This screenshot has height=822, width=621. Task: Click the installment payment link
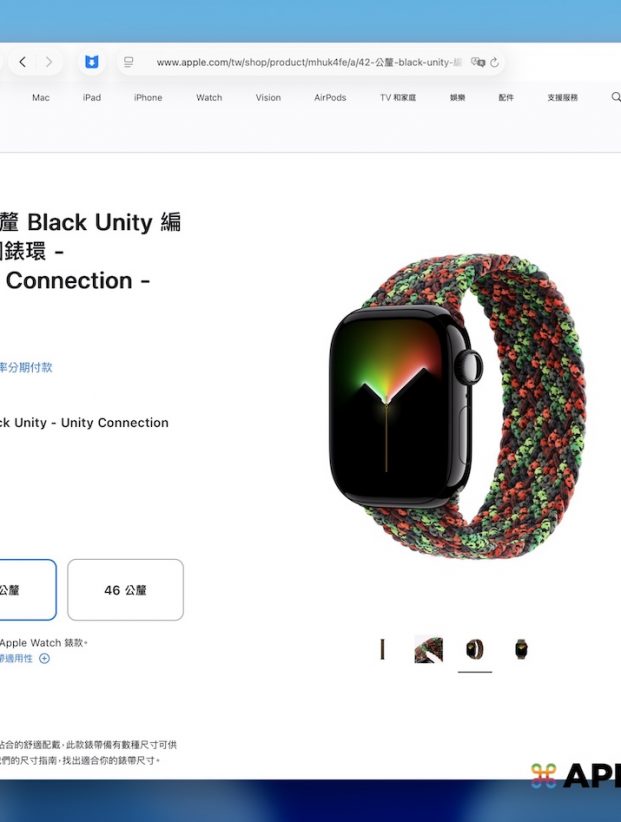[x=26, y=367]
